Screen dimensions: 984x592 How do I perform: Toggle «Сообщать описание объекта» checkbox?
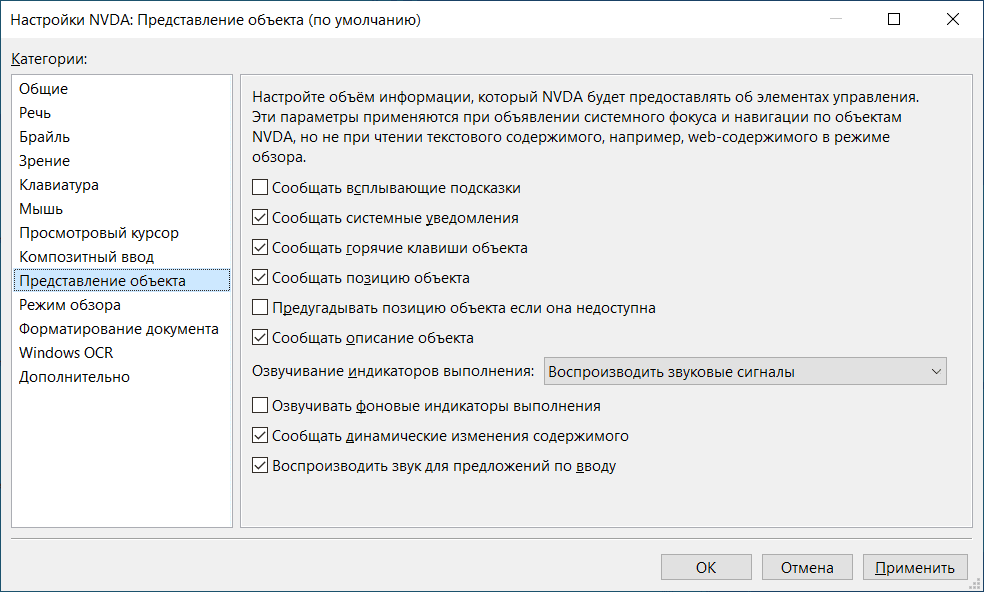261,338
